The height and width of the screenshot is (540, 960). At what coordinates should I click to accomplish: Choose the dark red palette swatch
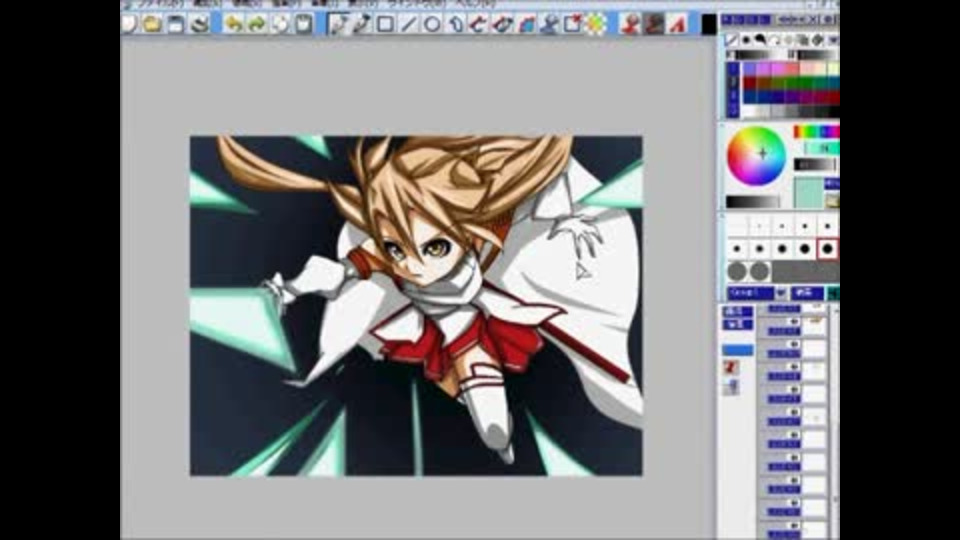pyautogui.click(x=750, y=83)
